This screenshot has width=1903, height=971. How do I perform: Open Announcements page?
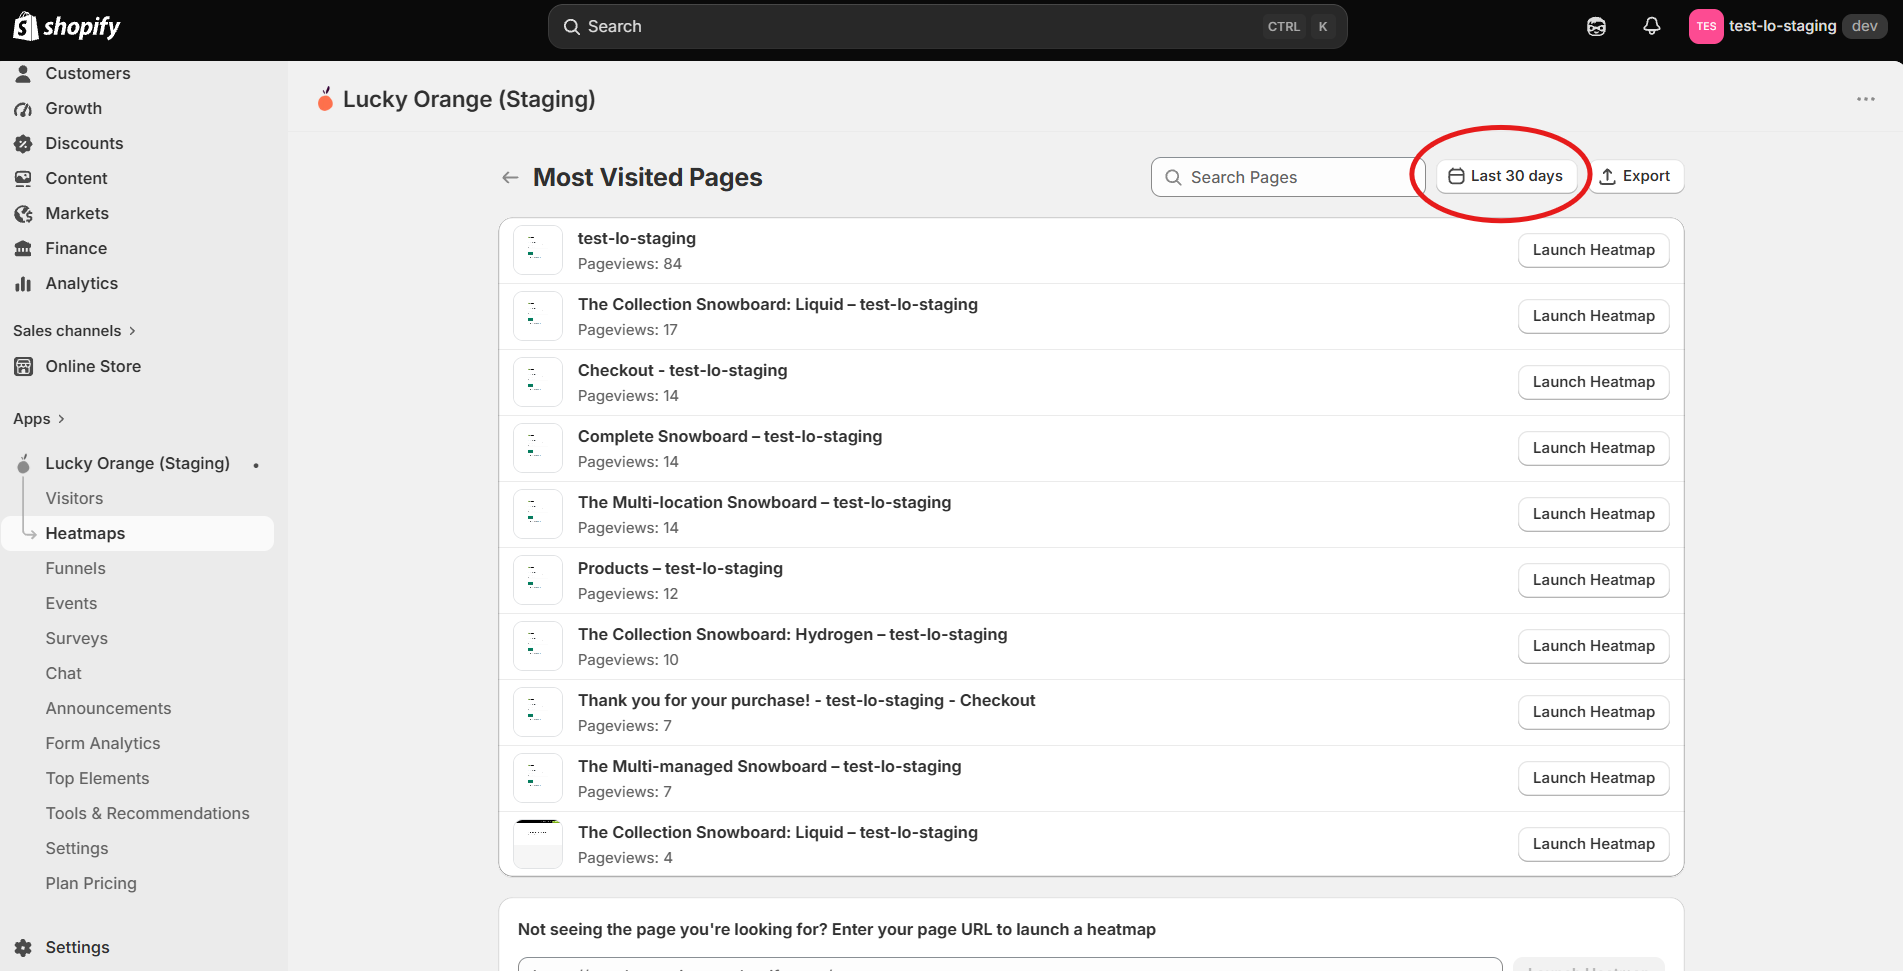(x=108, y=708)
